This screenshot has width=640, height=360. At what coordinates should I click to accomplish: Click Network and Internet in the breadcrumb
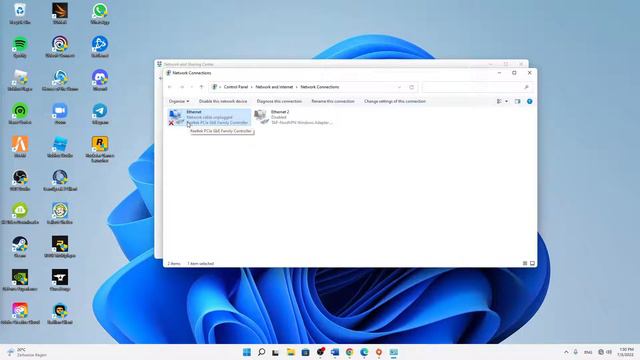pos(274,87)
